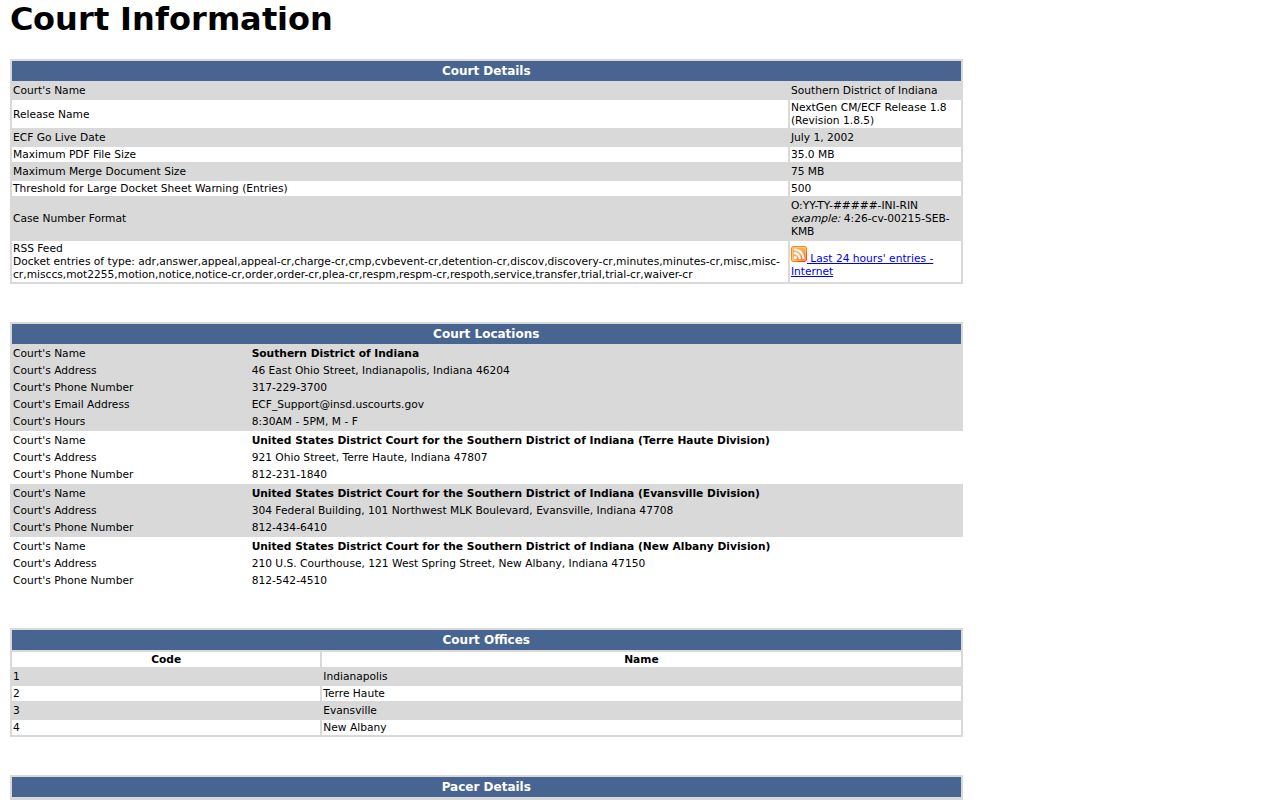This screenshot has width=1280, height=800.
Task: Click the phone number 812-434-6410
Action: click(x=289, y=527)
